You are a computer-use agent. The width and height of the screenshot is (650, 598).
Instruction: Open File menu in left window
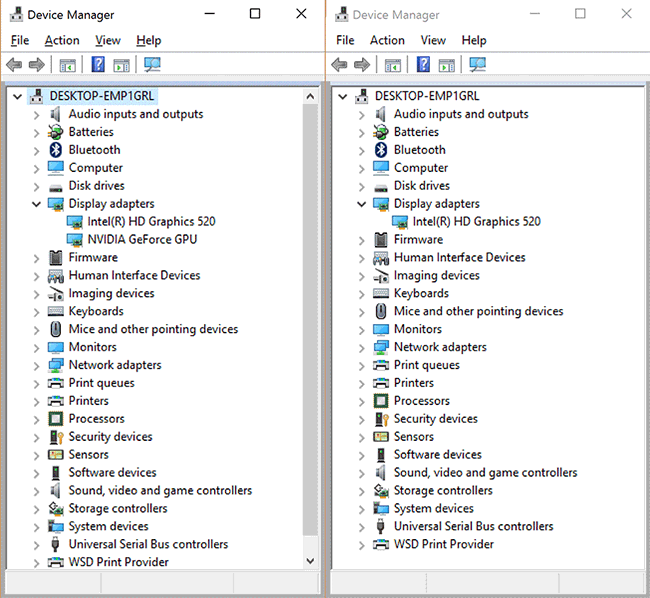(x=20, y=40)
